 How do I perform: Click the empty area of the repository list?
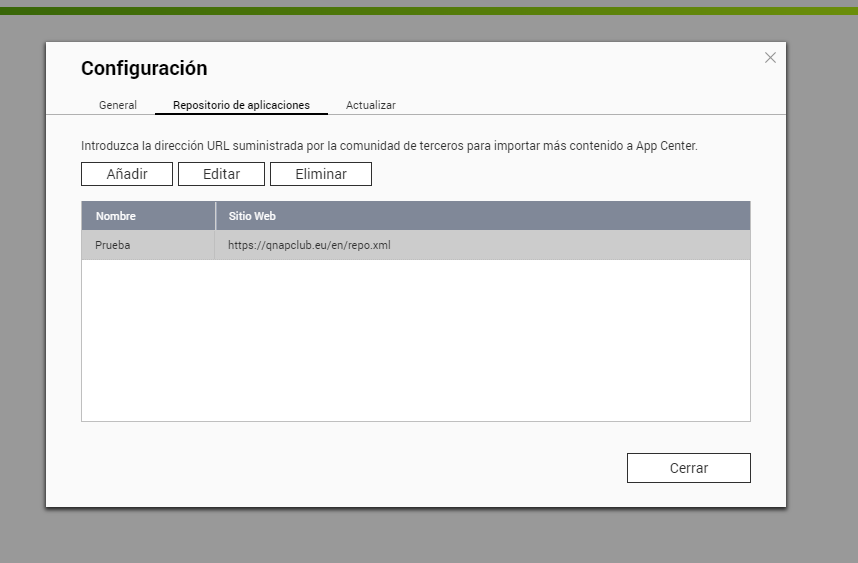click(x=415, y=340)
